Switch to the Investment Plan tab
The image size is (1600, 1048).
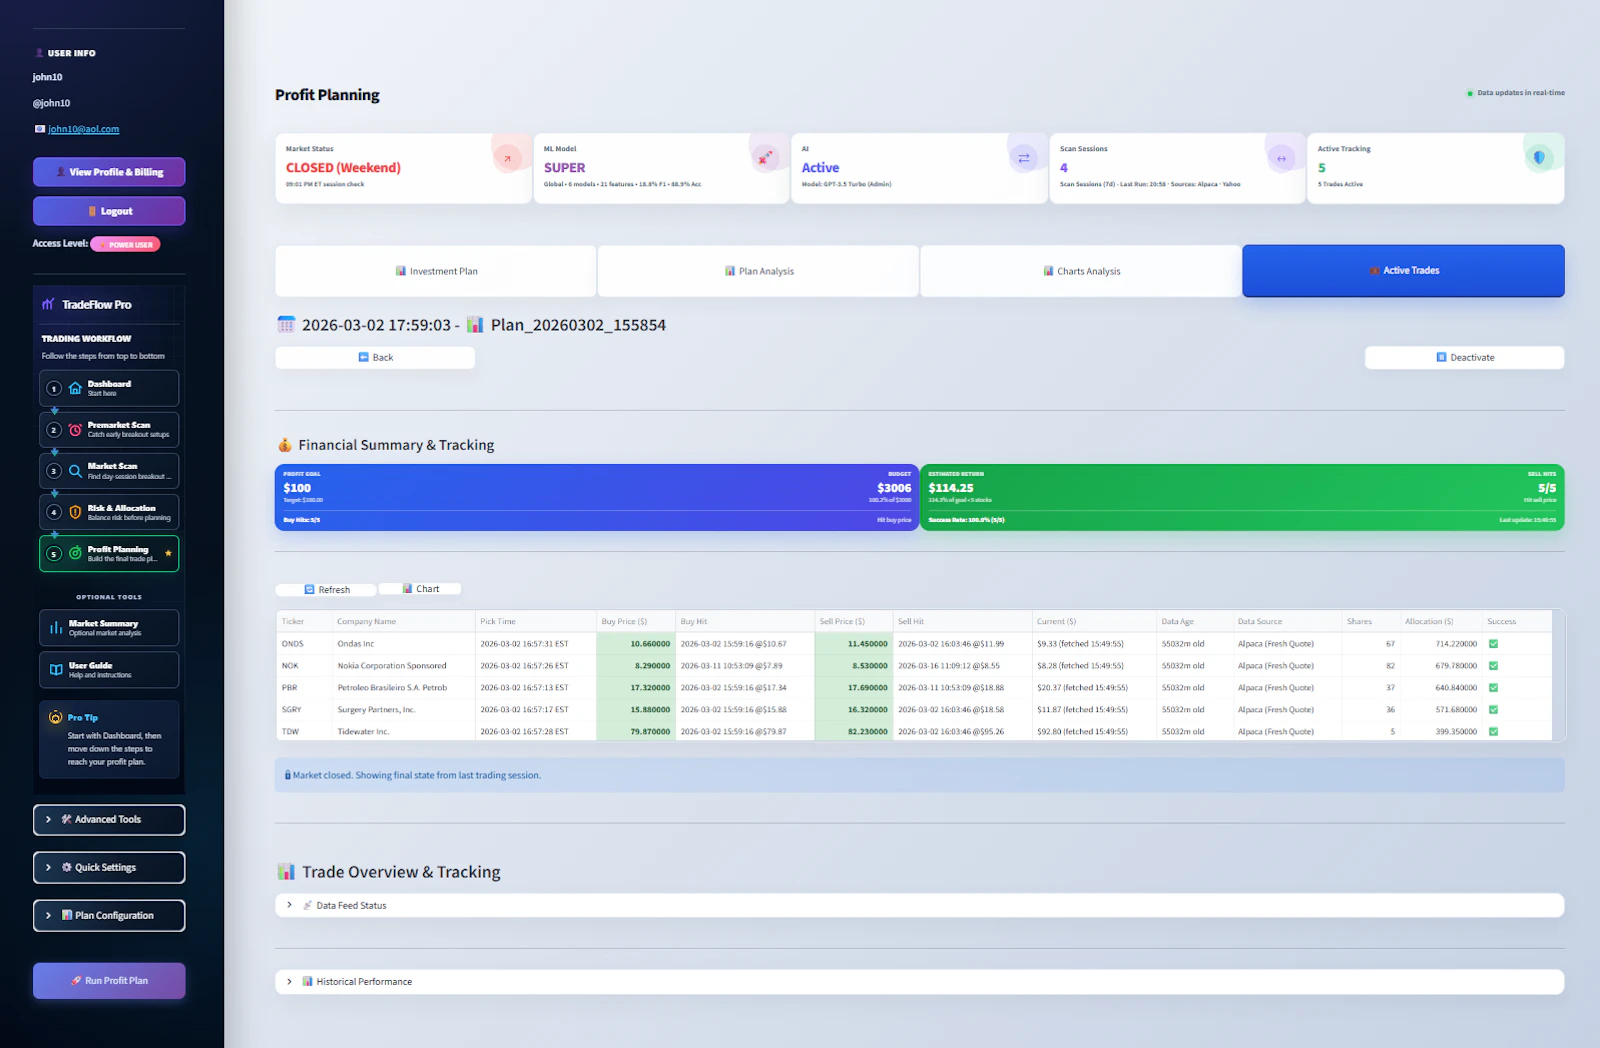click(436, 271)
